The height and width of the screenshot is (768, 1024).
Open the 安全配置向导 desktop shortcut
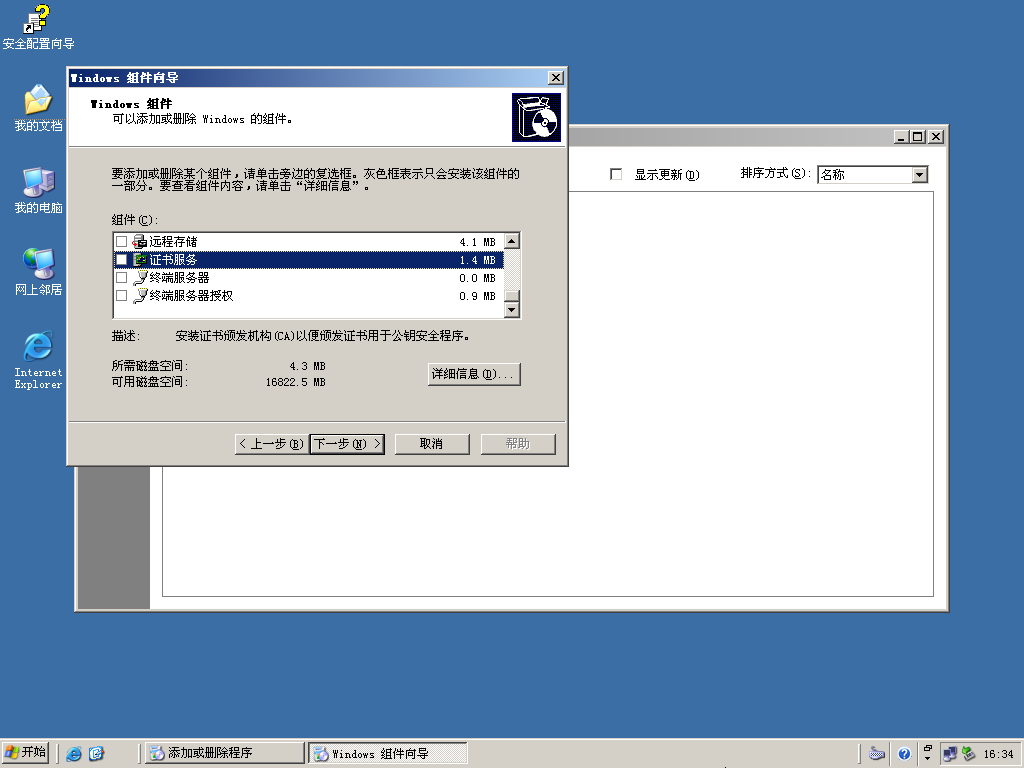37,27
